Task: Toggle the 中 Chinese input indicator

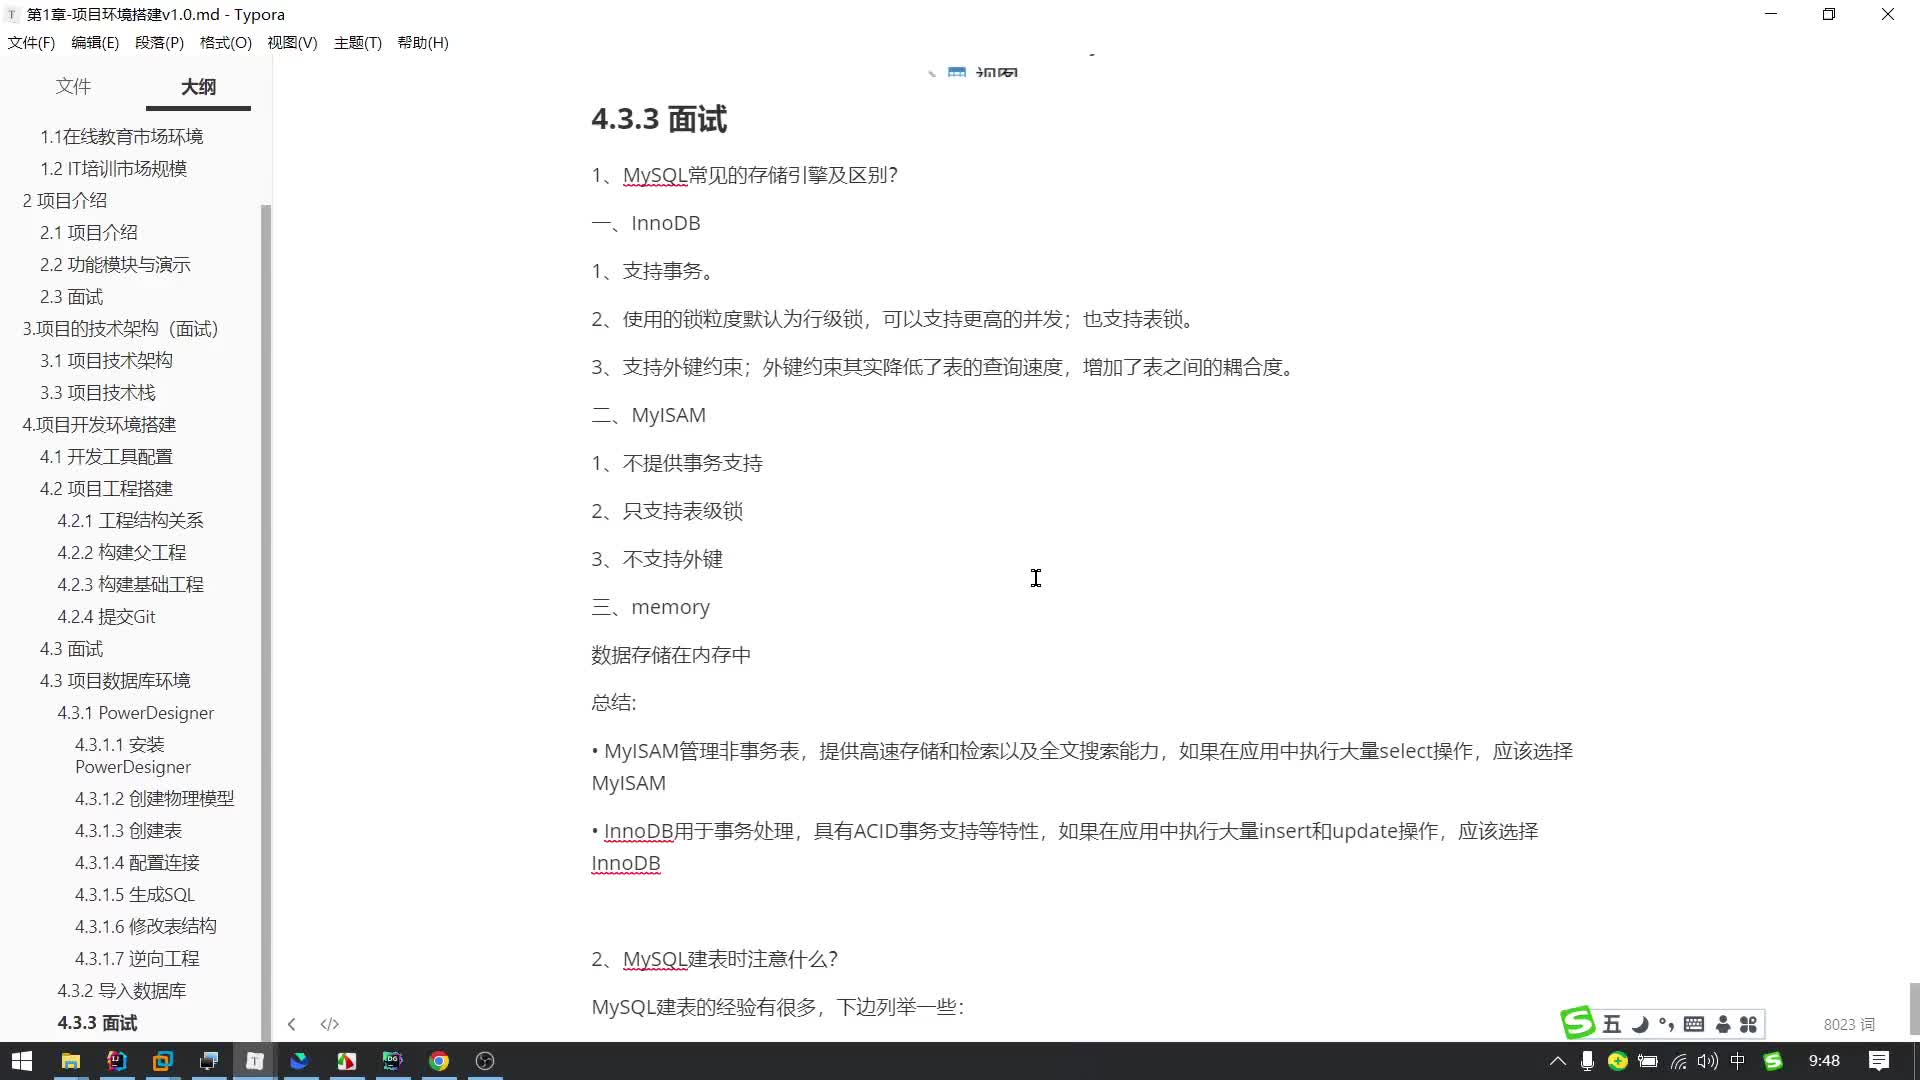Action: [1738, 1061]
